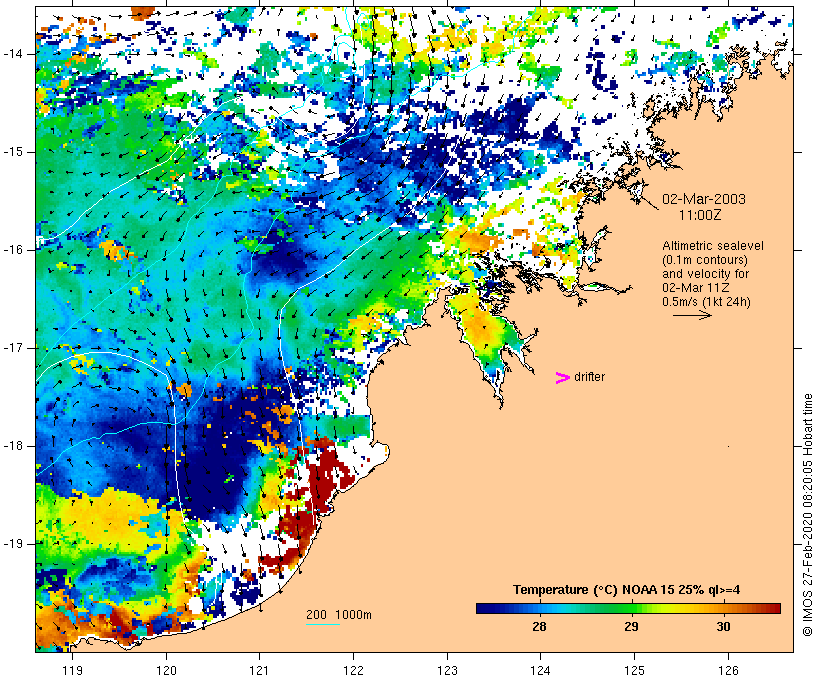Click the longitude axis label 122

(x=354, y=670)
